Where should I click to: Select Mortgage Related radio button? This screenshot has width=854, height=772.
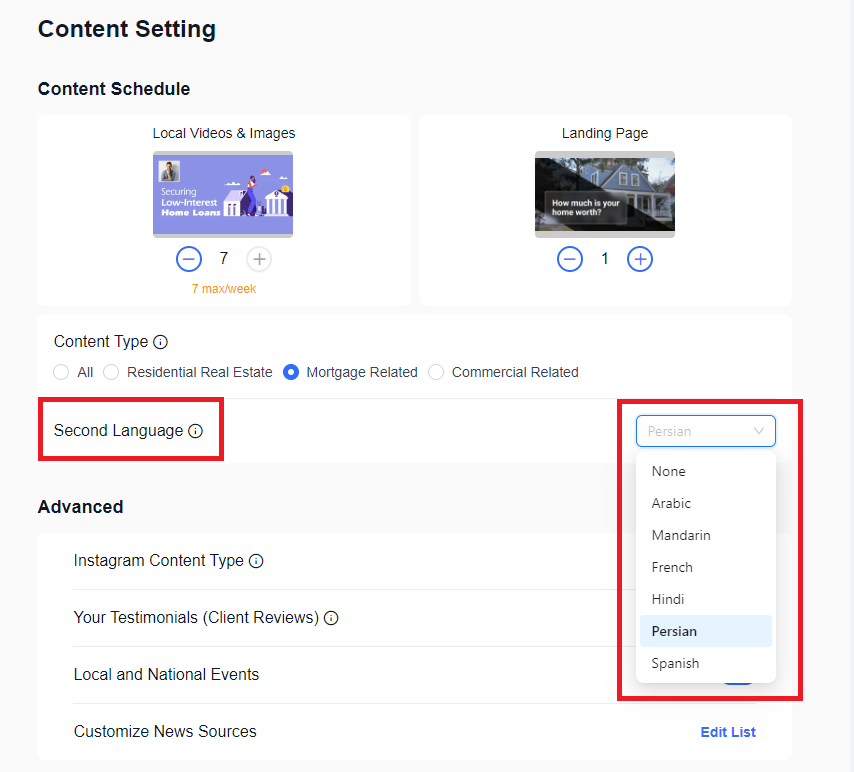pos(291,372)
